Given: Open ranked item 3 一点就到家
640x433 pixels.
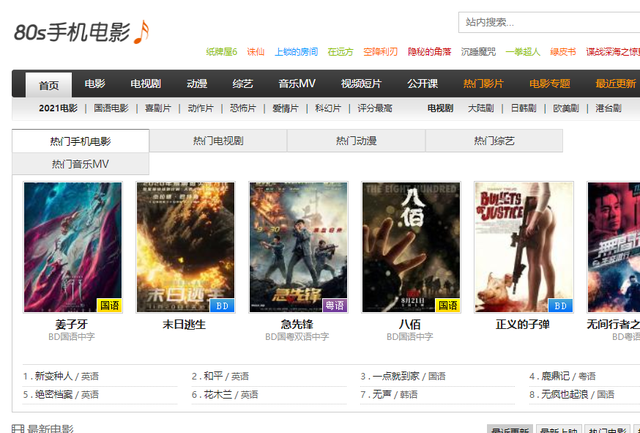Looking at the screenshot, I should point(396,376).
